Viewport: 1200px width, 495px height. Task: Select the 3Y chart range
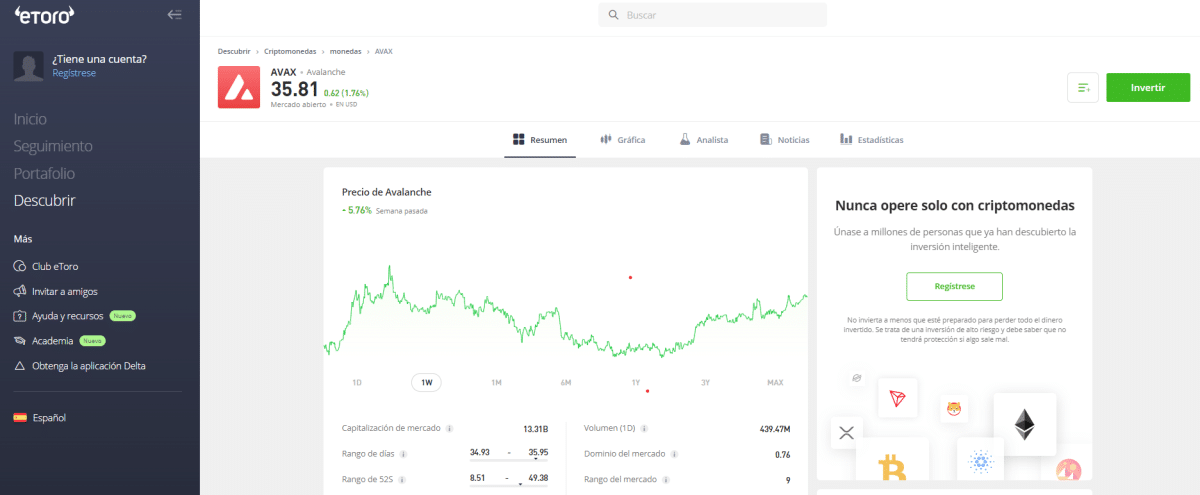705,382
